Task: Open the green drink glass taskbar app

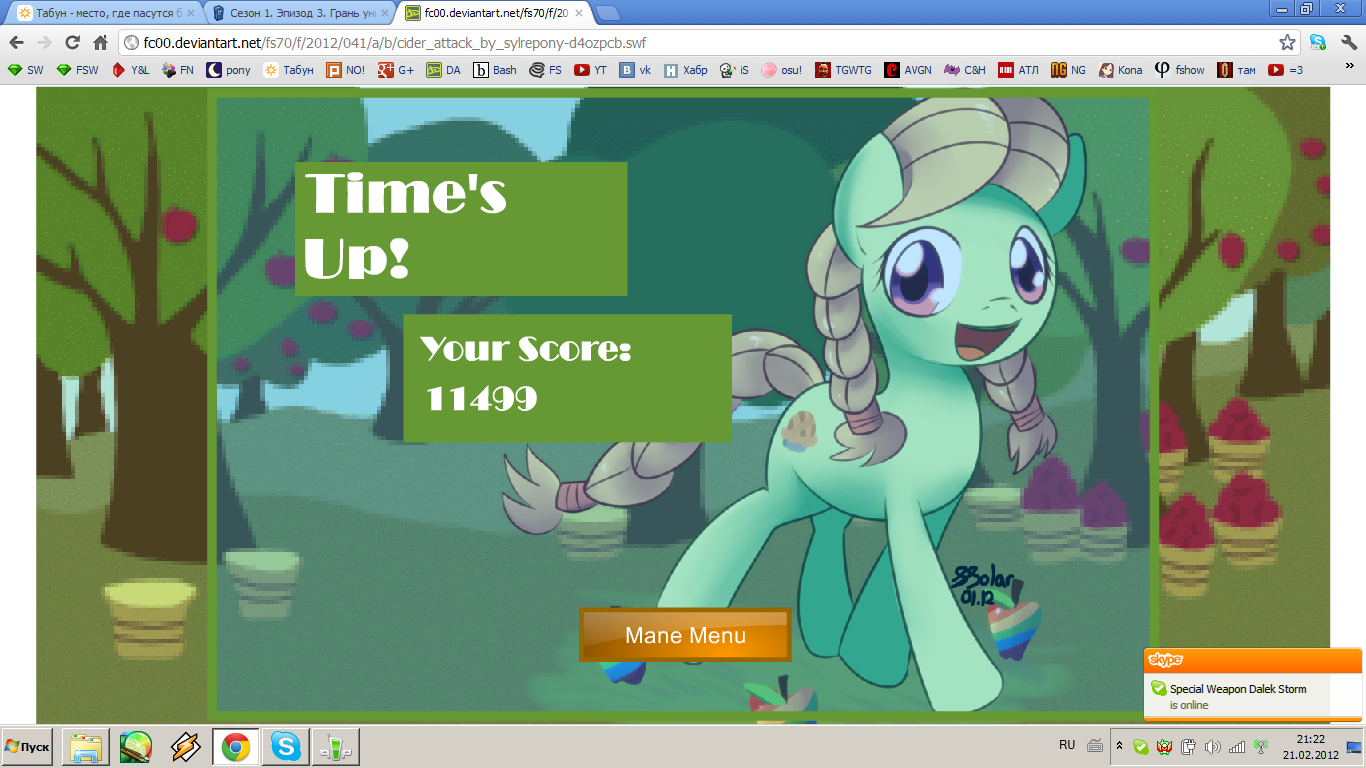Action: coord(336,747)
